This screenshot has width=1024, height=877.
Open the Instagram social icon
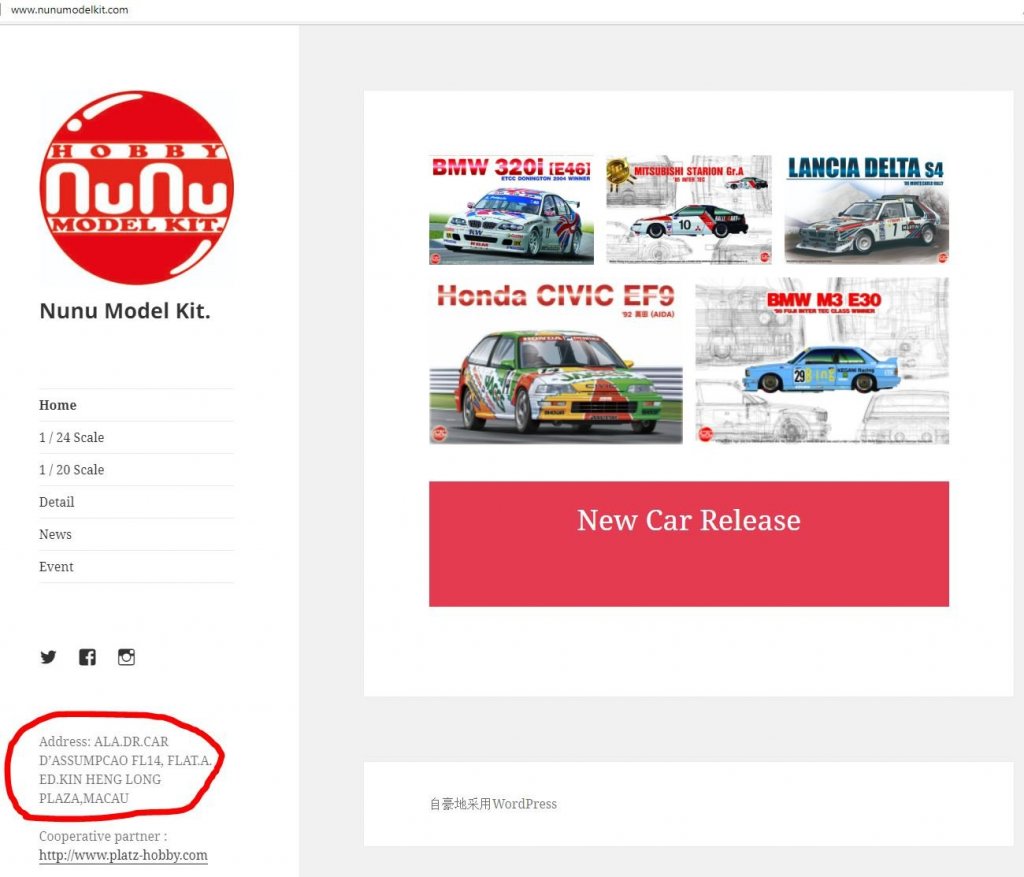pos(126,657)
